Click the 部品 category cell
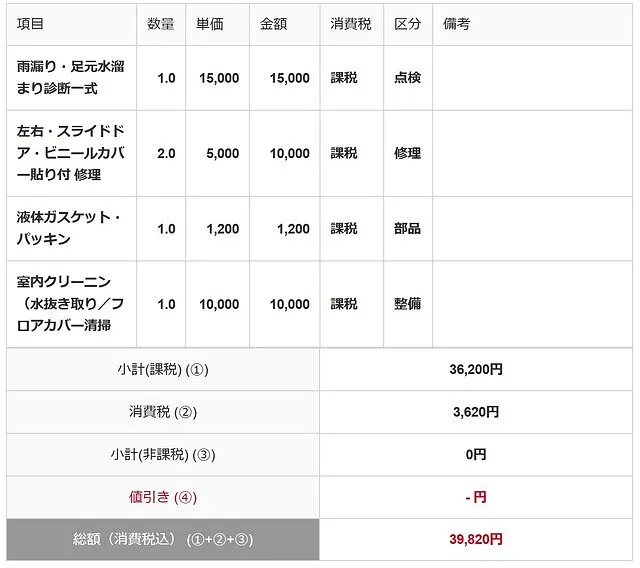This screenshot has width=640, height=568. (408, 229)
